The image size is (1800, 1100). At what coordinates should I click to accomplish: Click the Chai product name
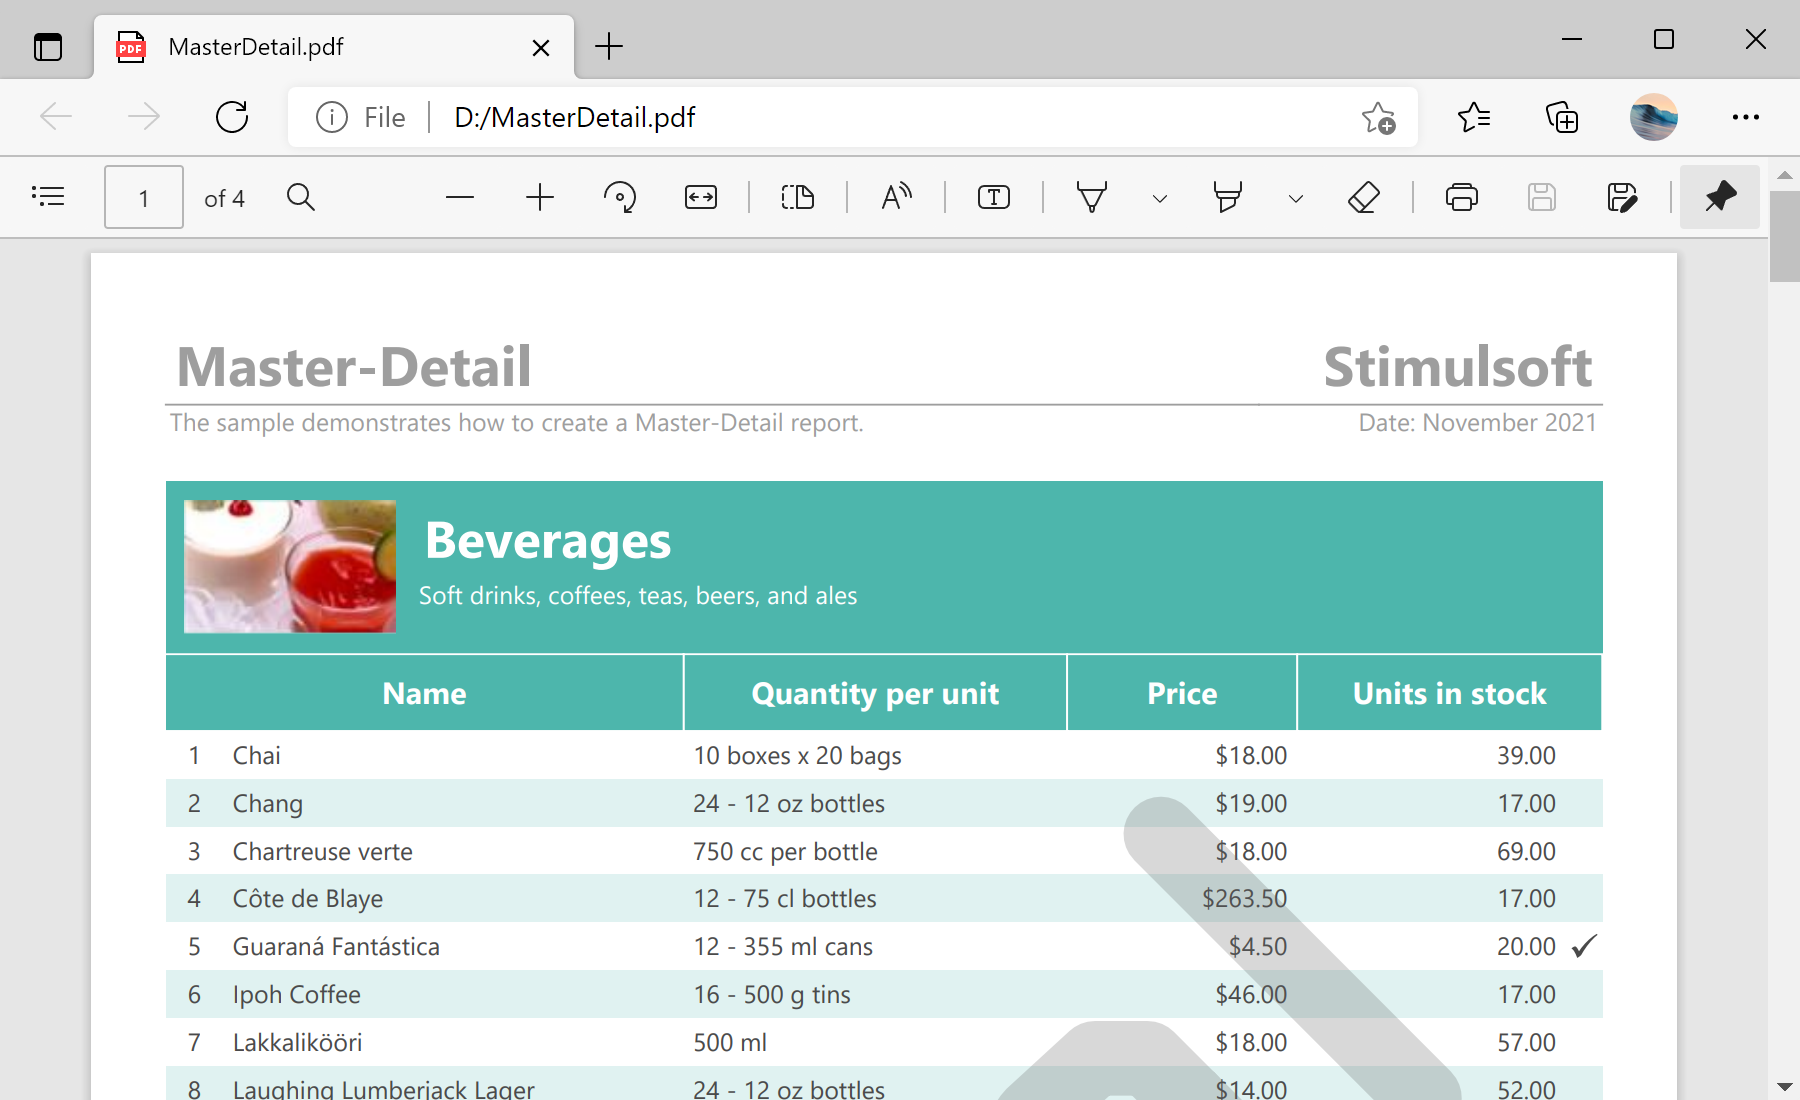point(256,756)
